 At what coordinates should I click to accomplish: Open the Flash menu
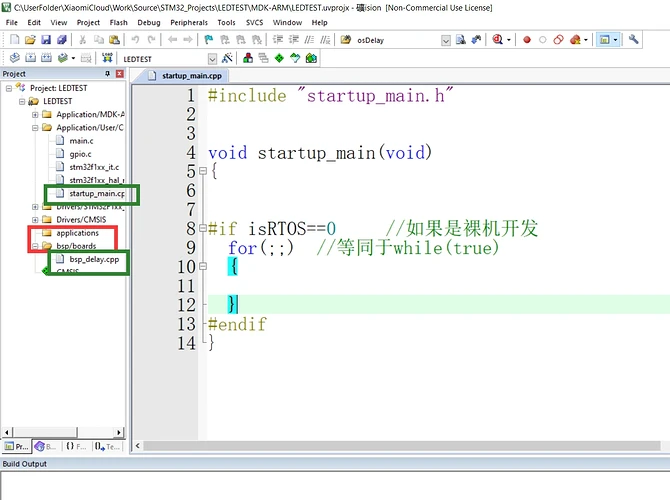pos(118,21)
